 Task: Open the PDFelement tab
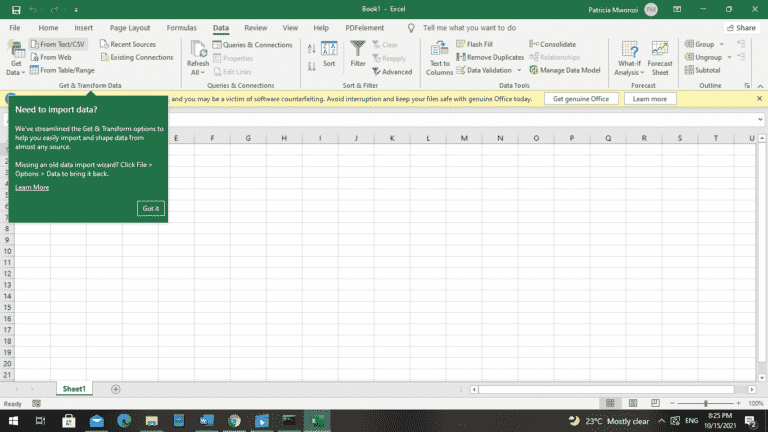(364, 28)
